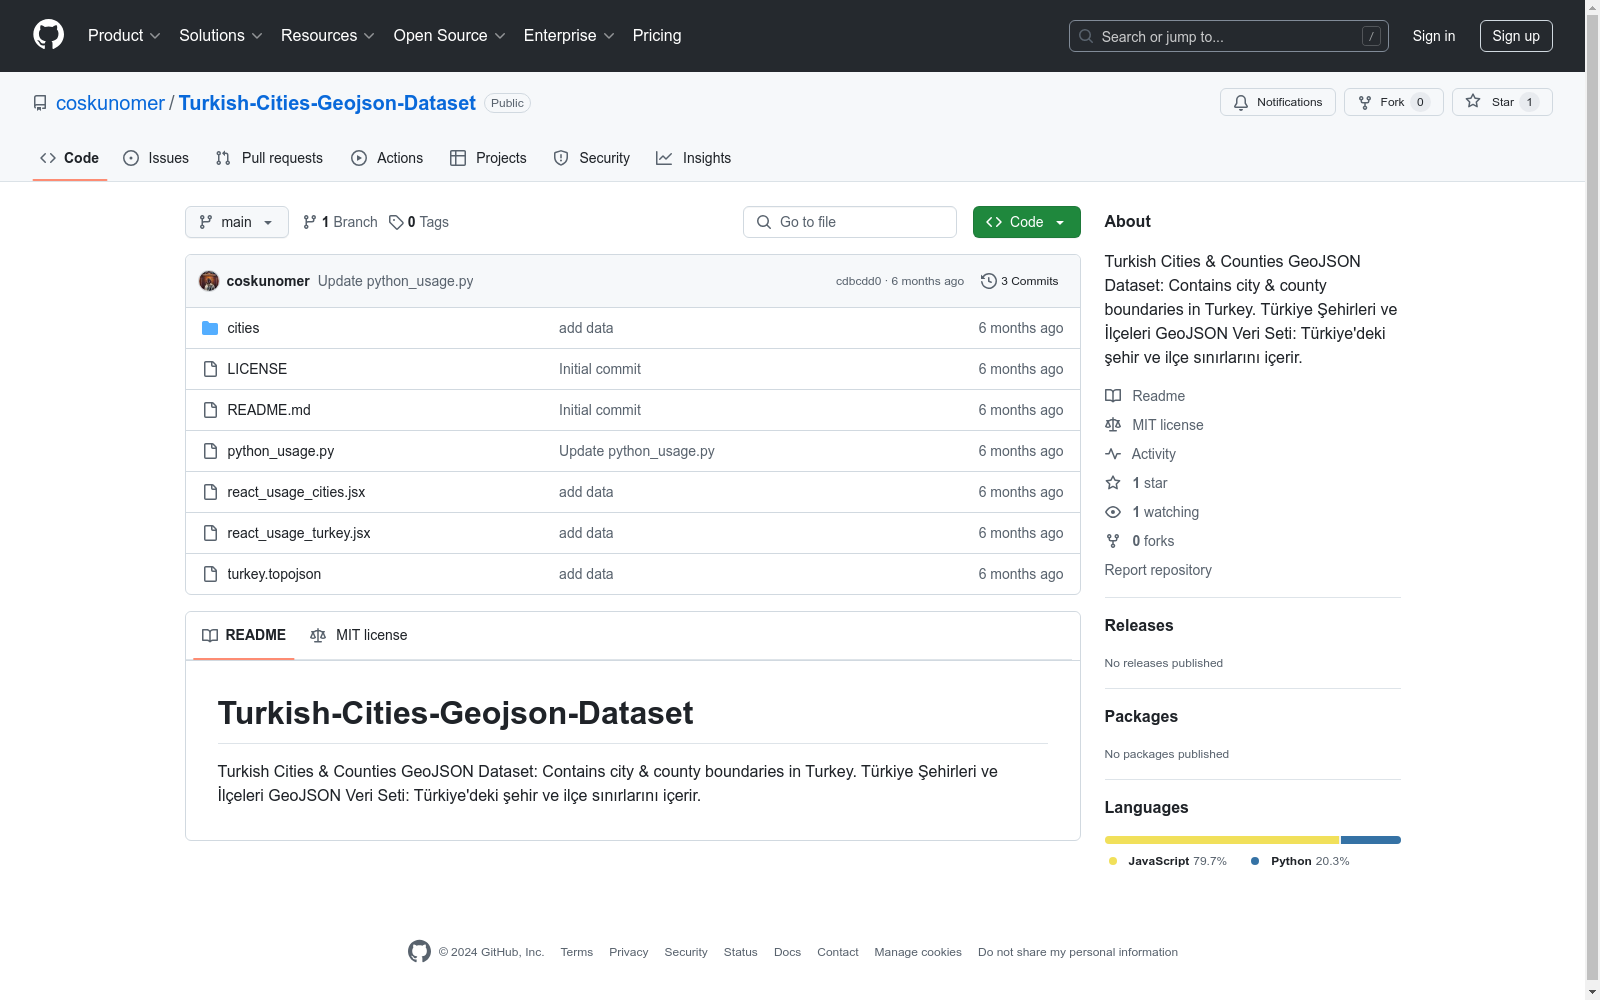Click the tag icon next to Tags
The image size is (1600, 1000).
coord(396,222)
